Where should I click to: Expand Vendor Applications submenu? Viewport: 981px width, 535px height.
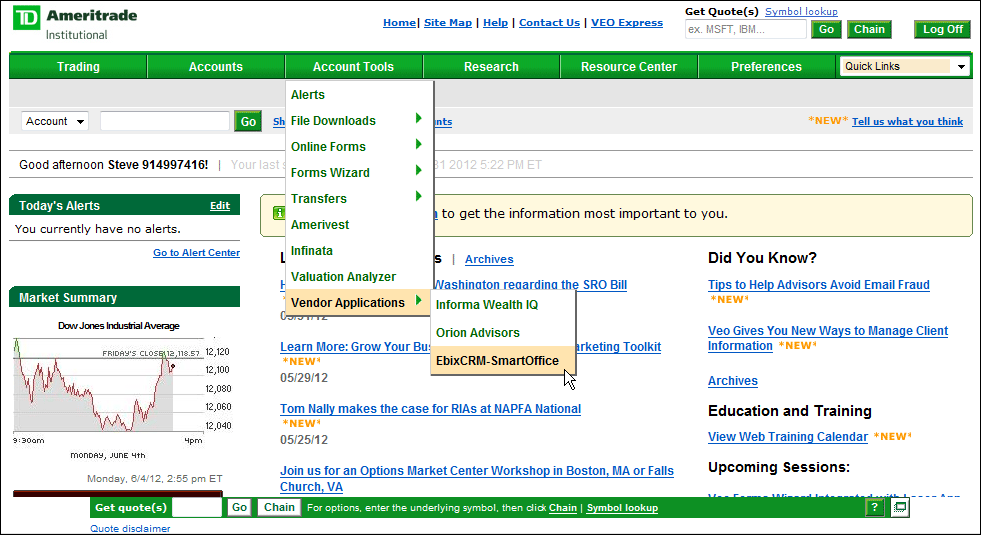(x=359, y=302)
